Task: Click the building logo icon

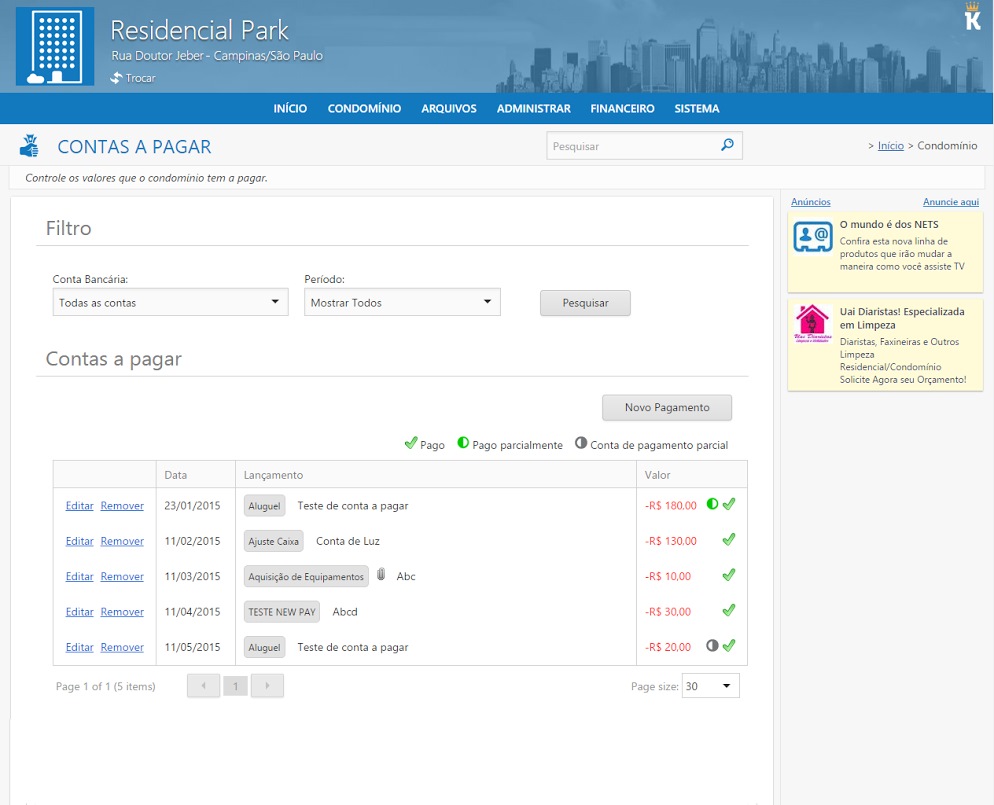Action: (x=54, y=47)
